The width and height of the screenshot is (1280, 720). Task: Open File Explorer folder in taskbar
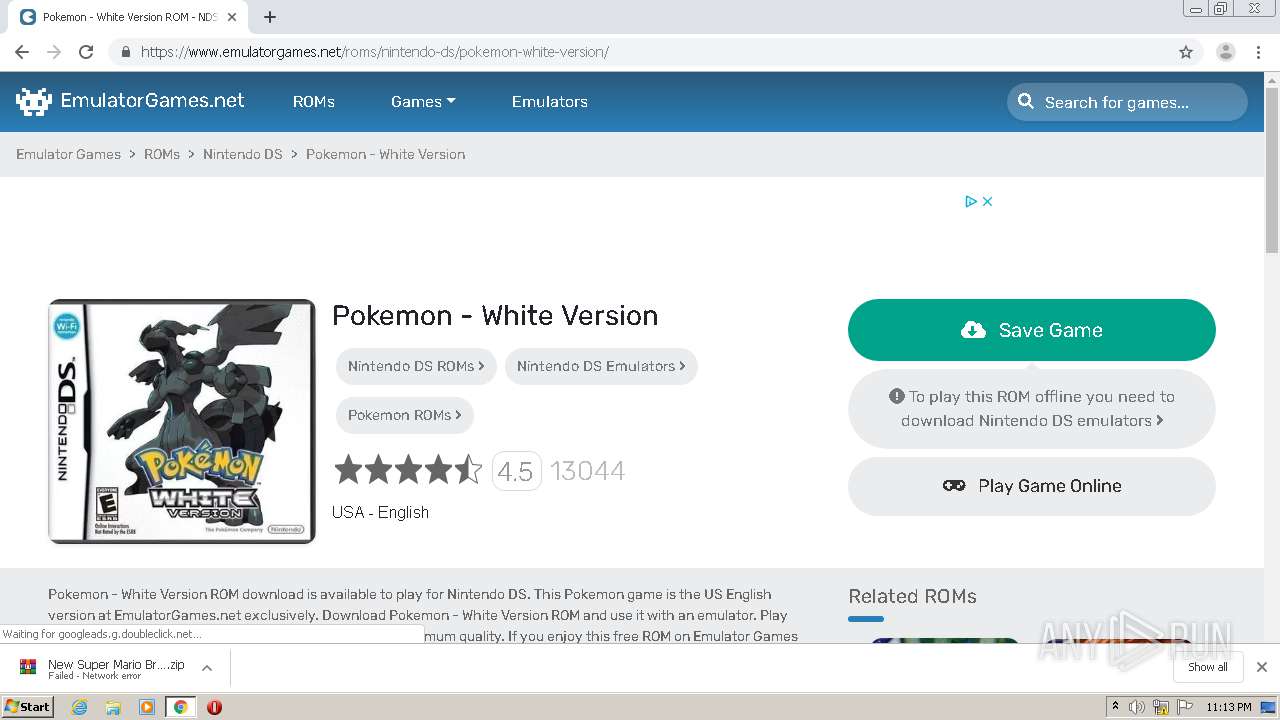pos(113,707)
